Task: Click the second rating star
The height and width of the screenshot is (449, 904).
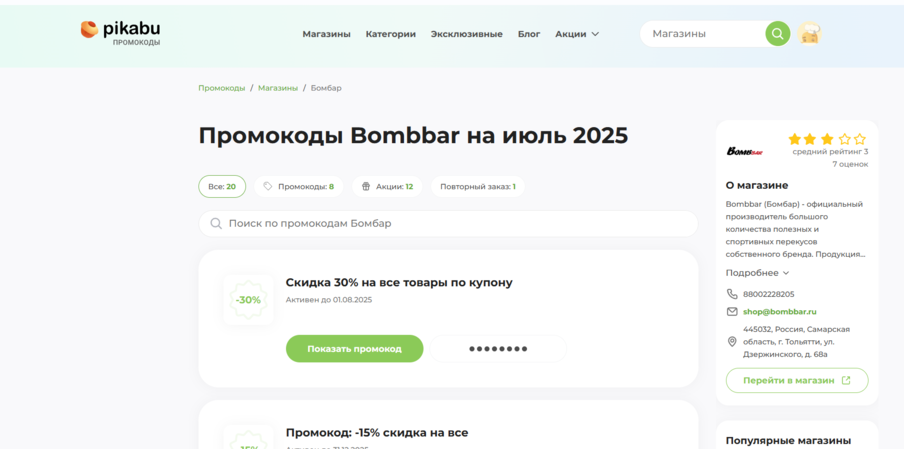Action: pos(811,139)
